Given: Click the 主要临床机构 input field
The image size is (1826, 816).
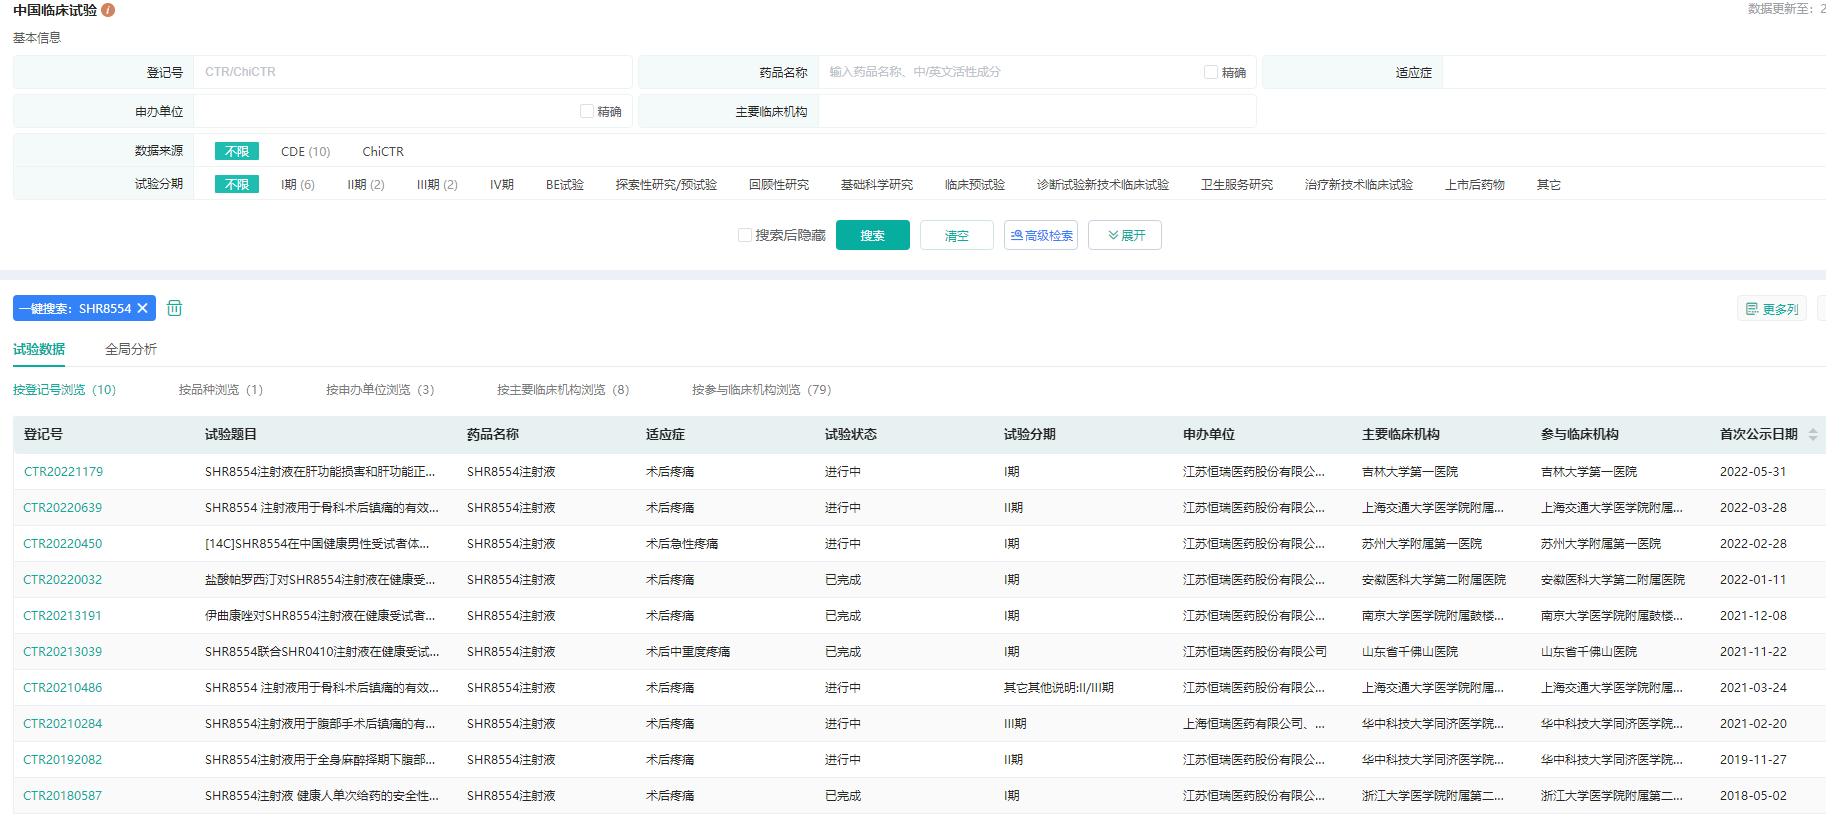Looking at the screenshot, I should (1036, 111).
